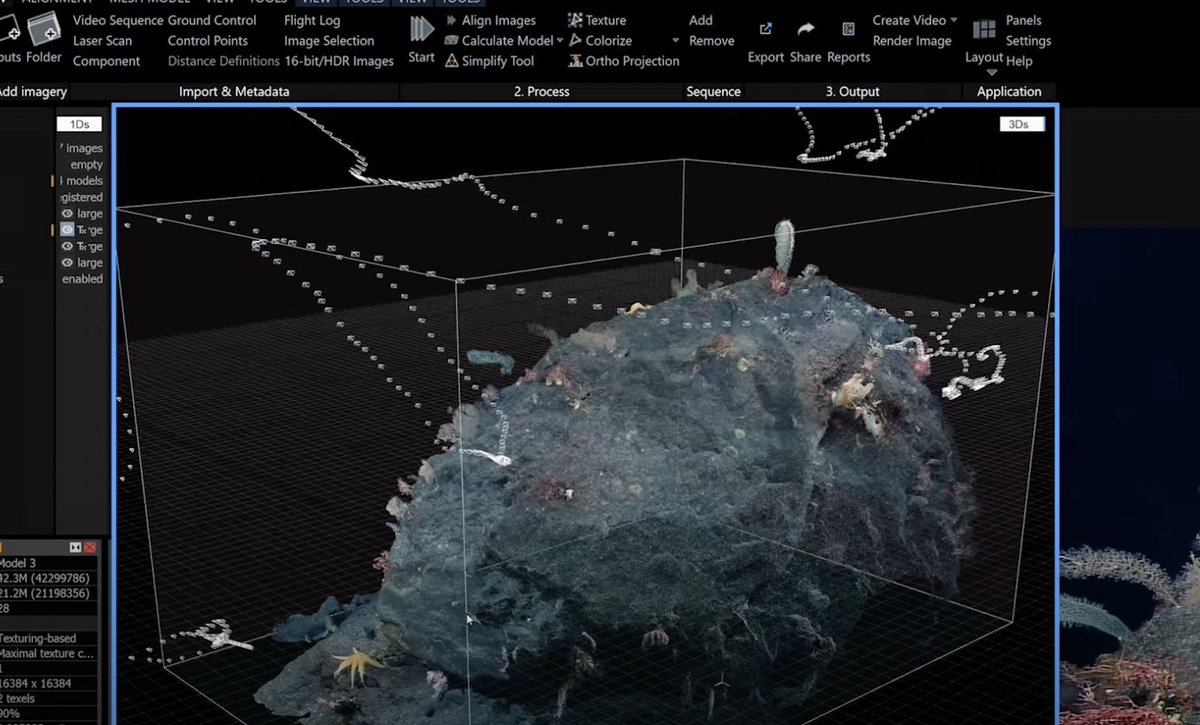Click Add in Sequence group

point(701,20)
